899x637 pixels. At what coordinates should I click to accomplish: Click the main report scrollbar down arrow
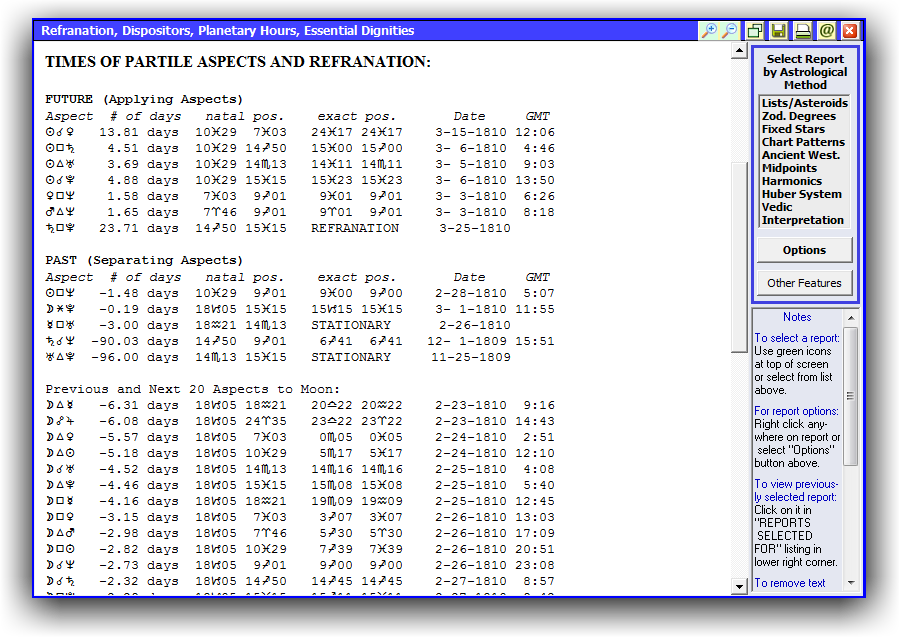pos(740,588)
